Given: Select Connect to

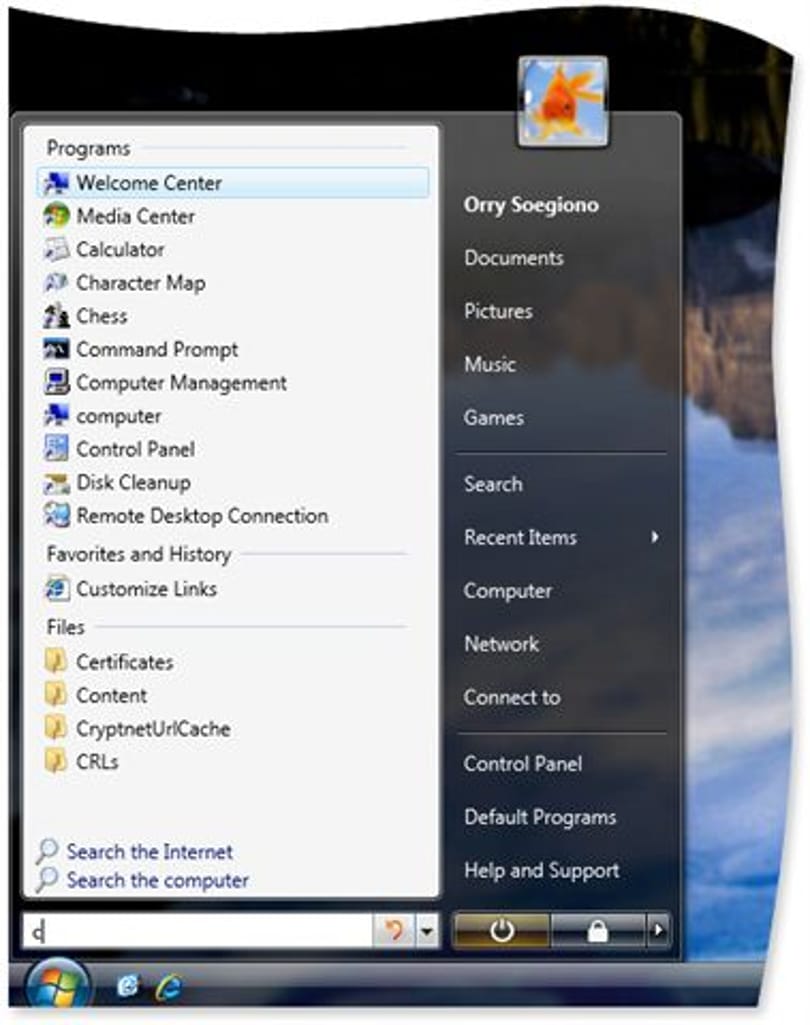Looking at the screenshot, I should pos(512,697).
